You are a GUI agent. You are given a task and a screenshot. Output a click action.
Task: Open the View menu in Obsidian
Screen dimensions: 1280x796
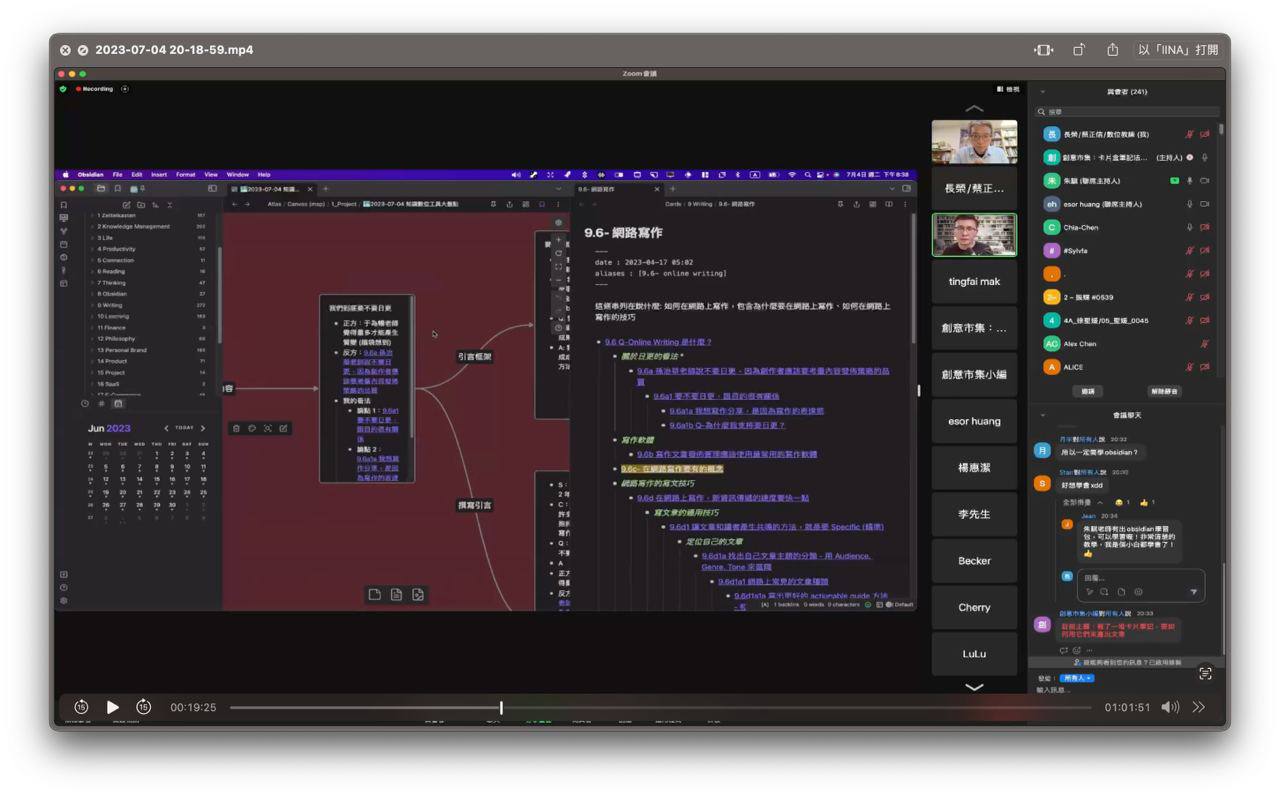pyautogui.click(x=211, y=174)
